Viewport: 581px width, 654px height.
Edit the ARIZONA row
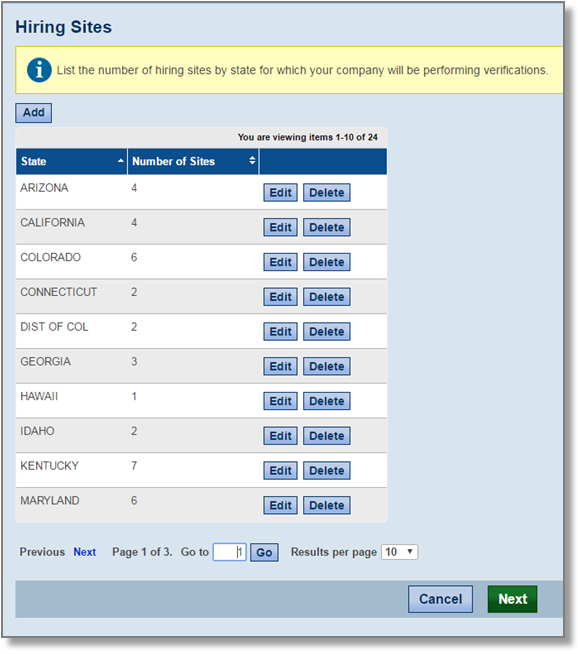[x=280, y=193]
